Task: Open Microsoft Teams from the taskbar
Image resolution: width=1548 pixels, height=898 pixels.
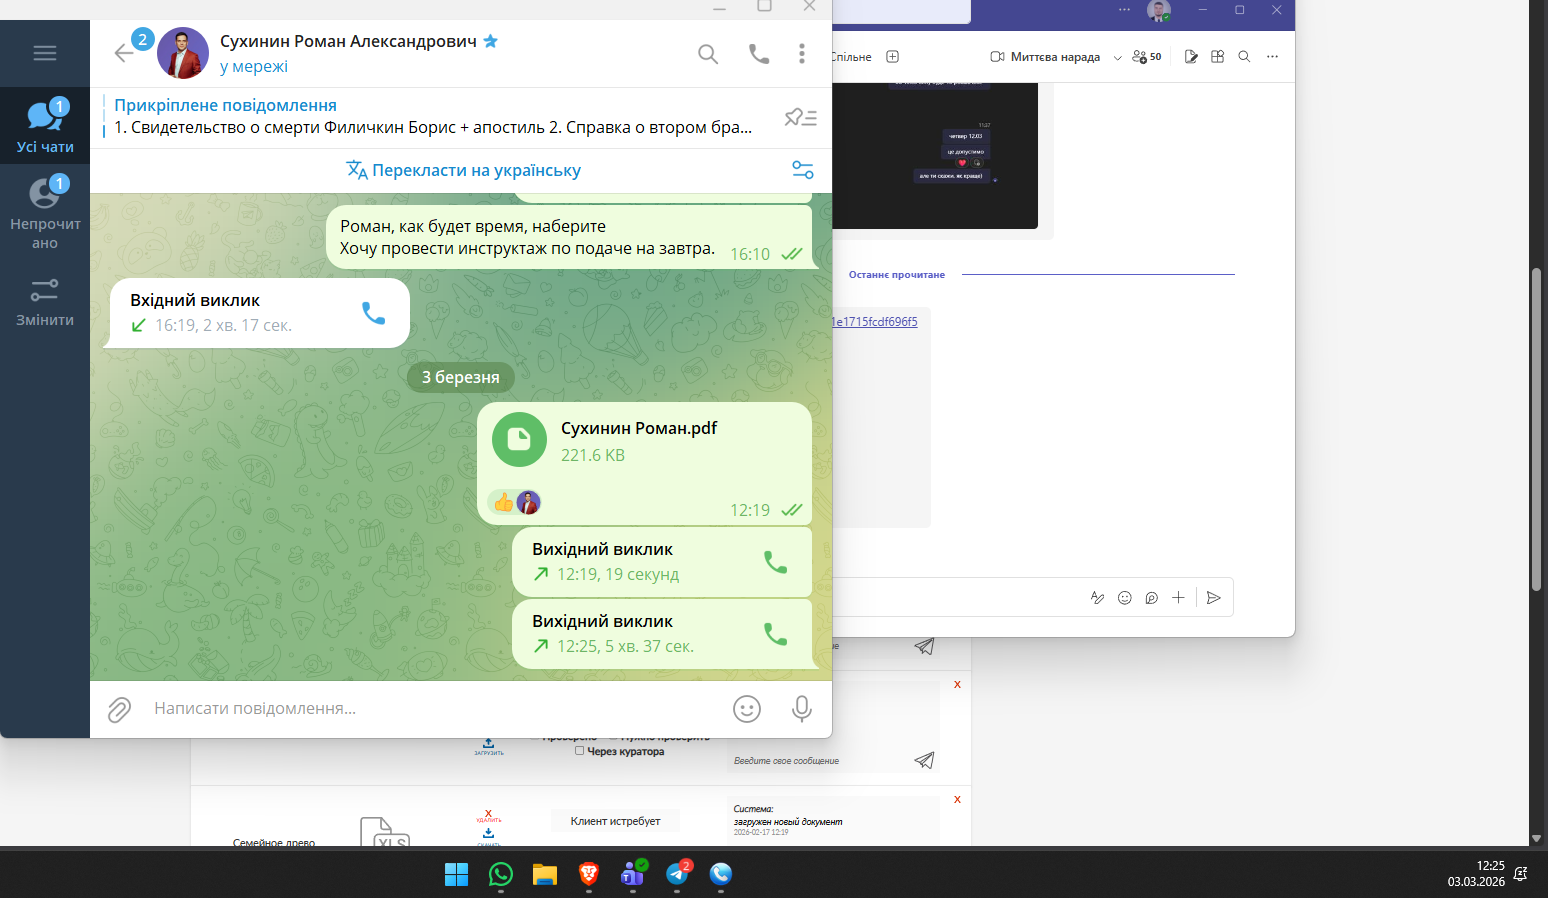Action: point(633,874)
